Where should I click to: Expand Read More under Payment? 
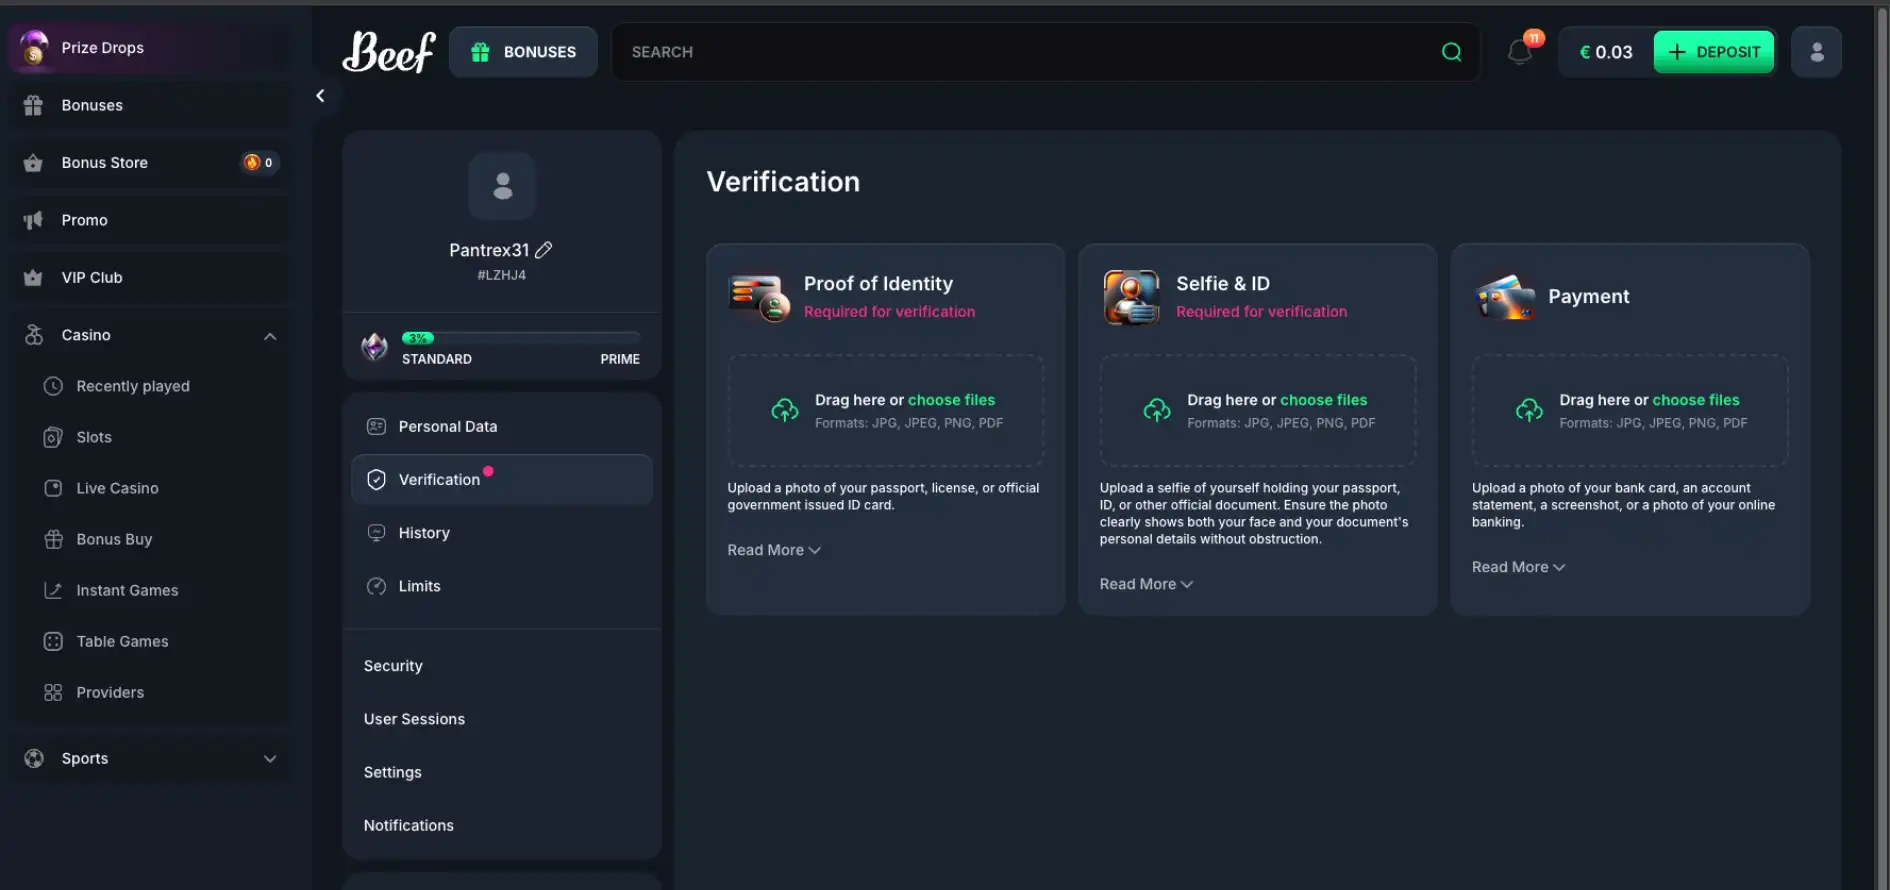pyautogui.click(x=1517, y=567)
